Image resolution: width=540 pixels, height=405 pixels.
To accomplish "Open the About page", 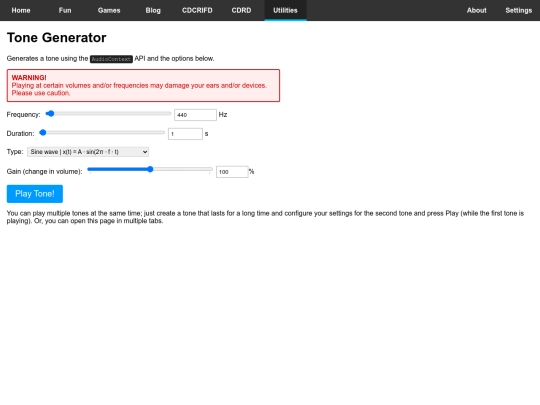I will 477,10.
